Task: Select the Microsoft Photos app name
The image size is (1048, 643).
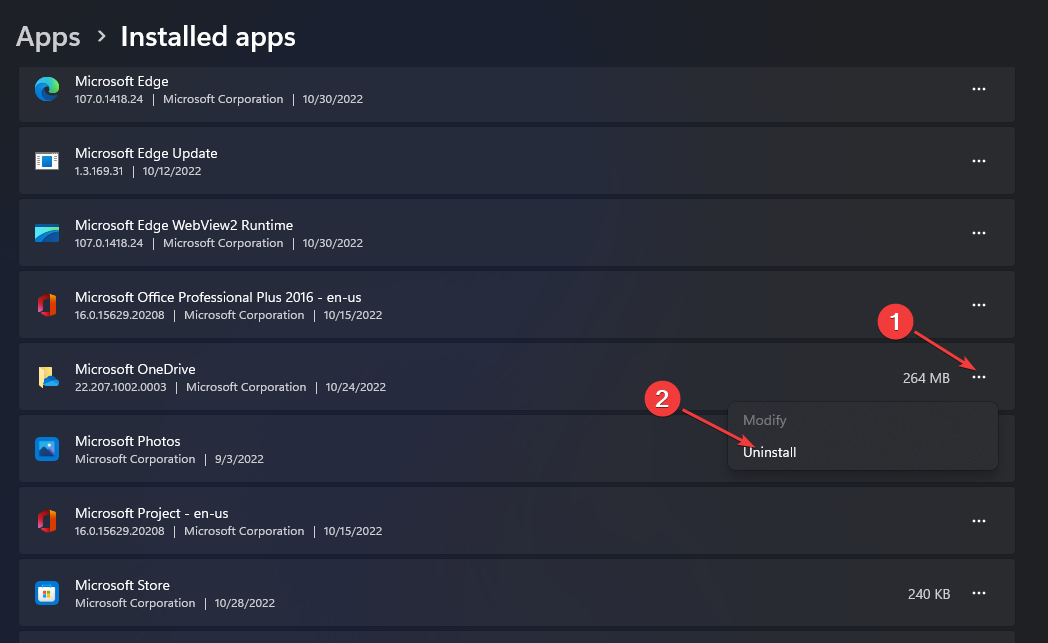Action: 128,442
